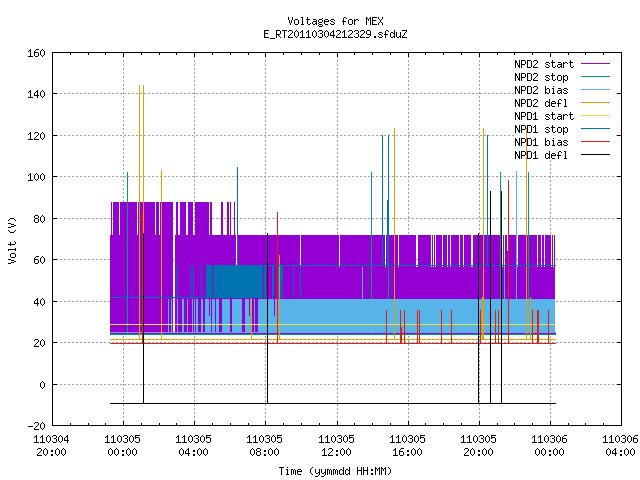Click the chart title Voltages for MEX
The image size is (640, 480).
(335, 21)
